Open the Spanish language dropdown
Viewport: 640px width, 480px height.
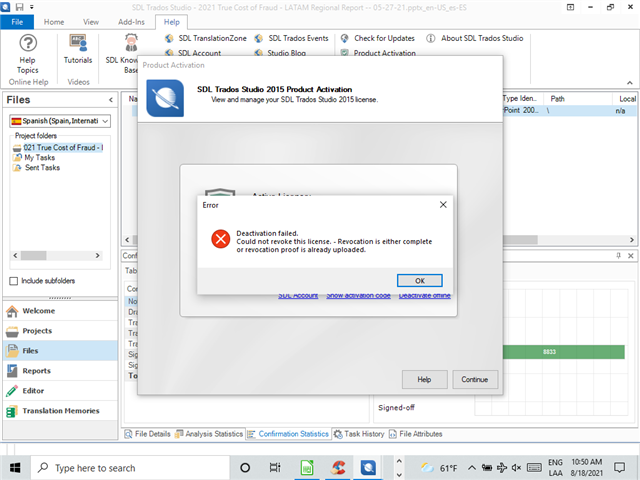[x=60, y=121]
